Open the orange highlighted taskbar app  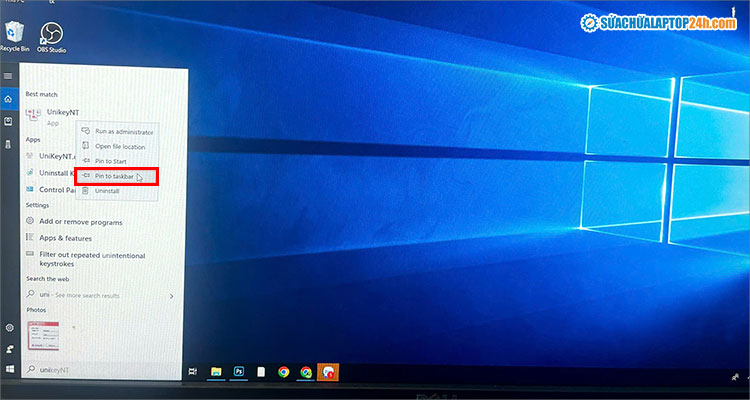[328, 372]
